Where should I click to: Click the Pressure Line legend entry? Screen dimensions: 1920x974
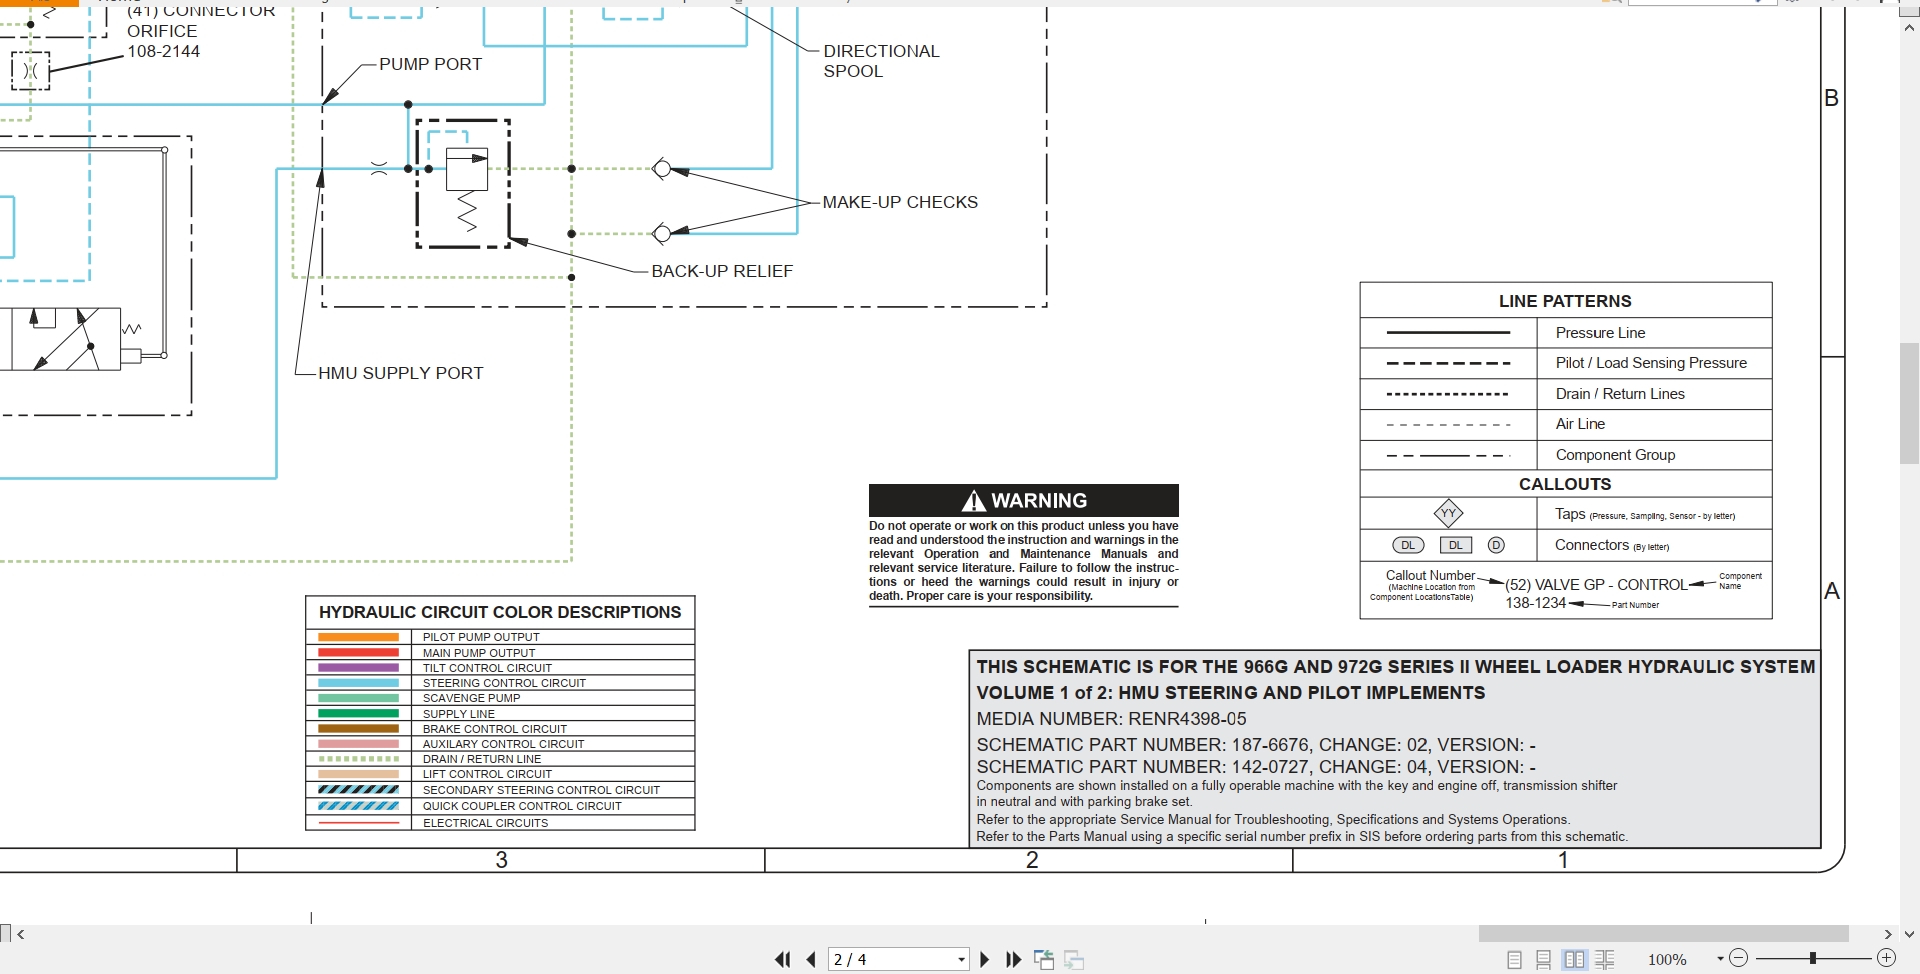(x=1600, y=333)
